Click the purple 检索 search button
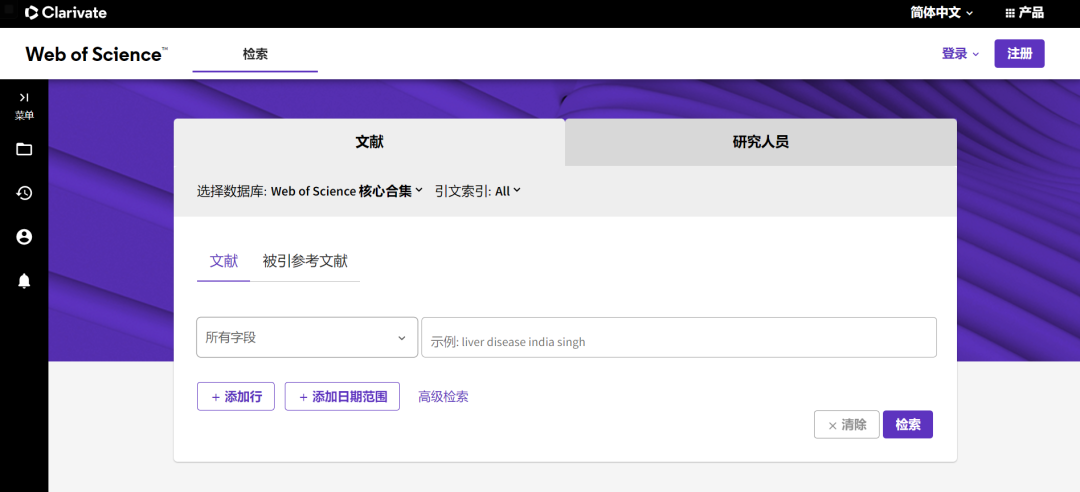This screenshot has height=492, width=1080. (908, 424)
